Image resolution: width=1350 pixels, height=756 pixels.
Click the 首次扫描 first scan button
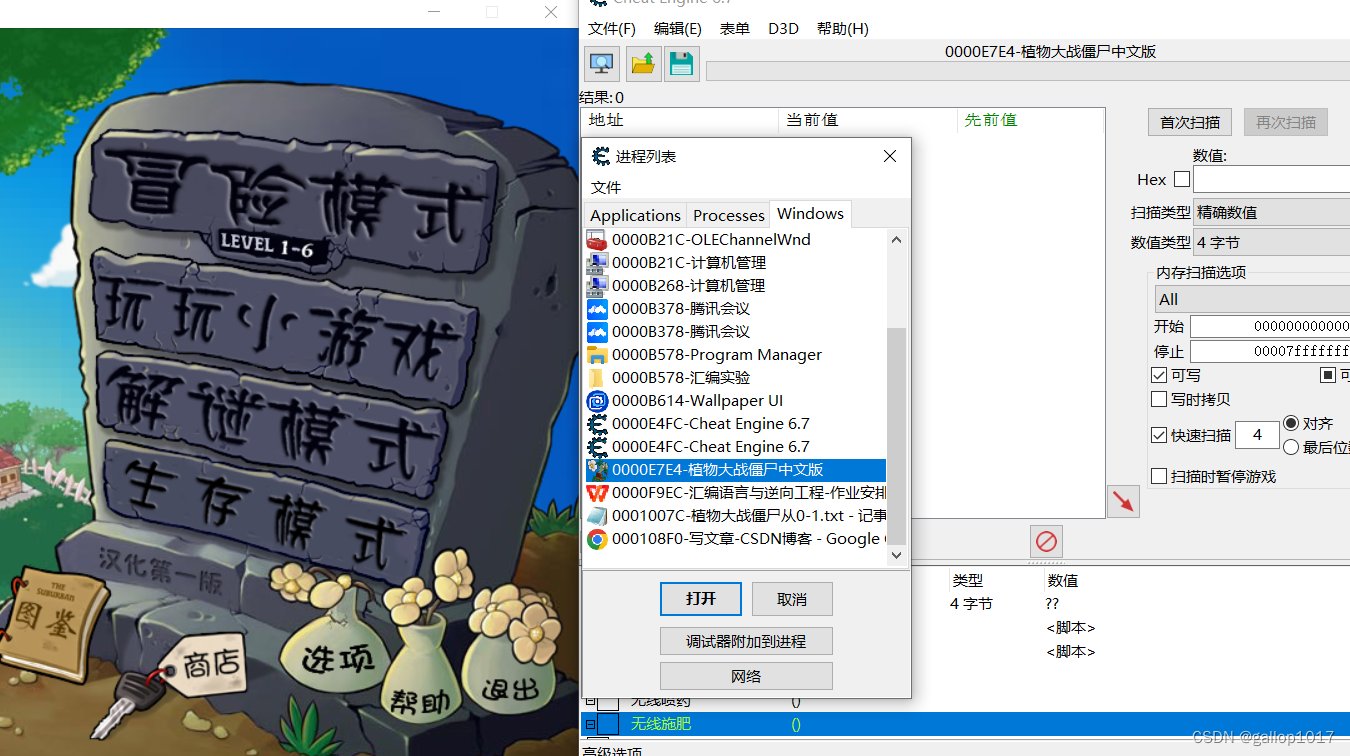point(1190,122)
